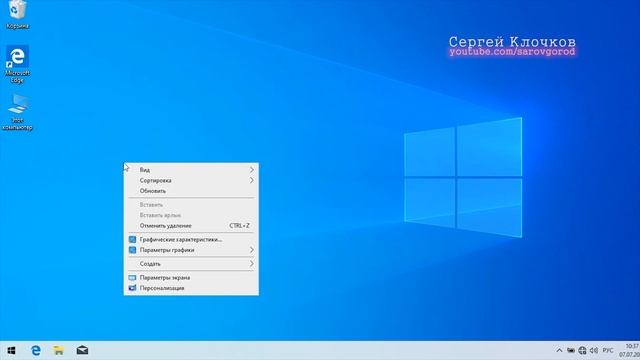This screenshot has height=360, width=640.
Task: Open Графические характеристики menu entry
Action: pyautogui.click(x=191, y=239)
